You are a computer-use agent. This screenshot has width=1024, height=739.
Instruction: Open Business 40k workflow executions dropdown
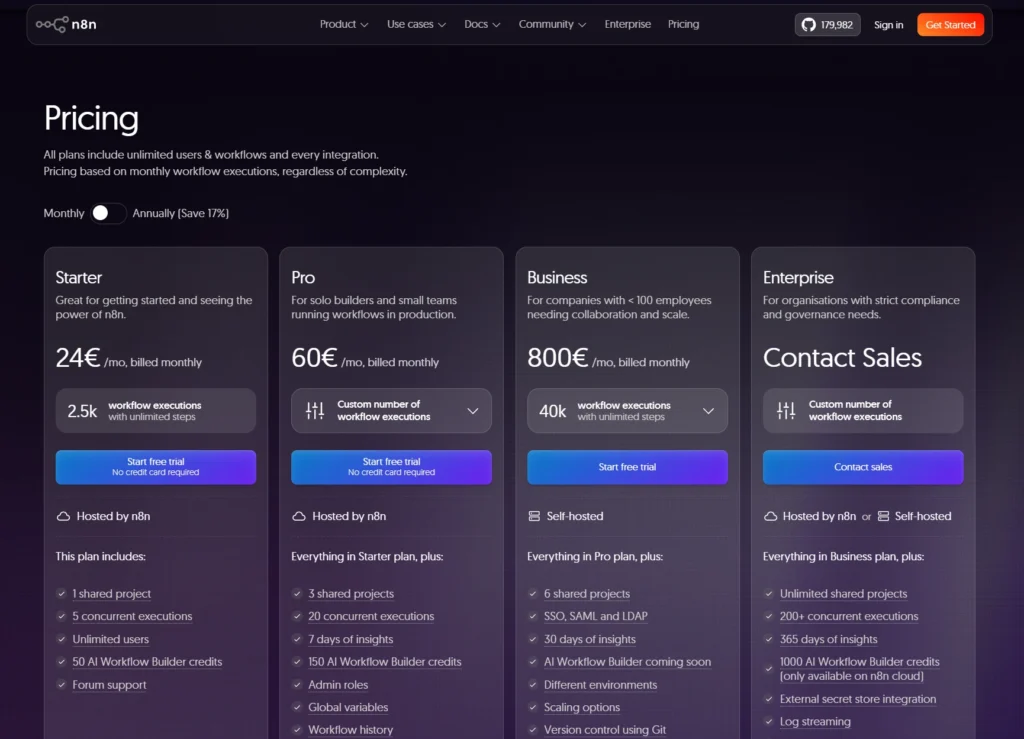point(627,411)
